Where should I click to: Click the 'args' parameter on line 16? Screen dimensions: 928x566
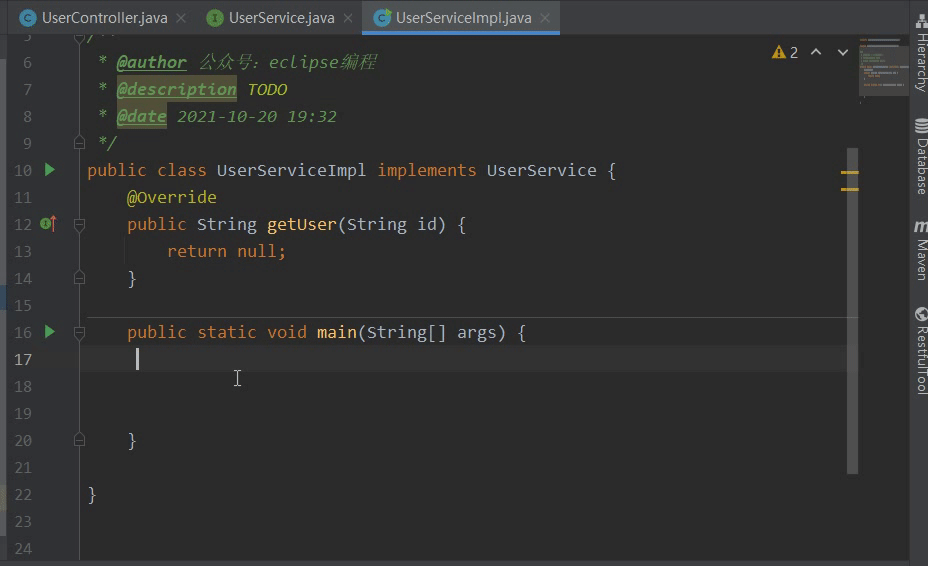tap(477, 333)
